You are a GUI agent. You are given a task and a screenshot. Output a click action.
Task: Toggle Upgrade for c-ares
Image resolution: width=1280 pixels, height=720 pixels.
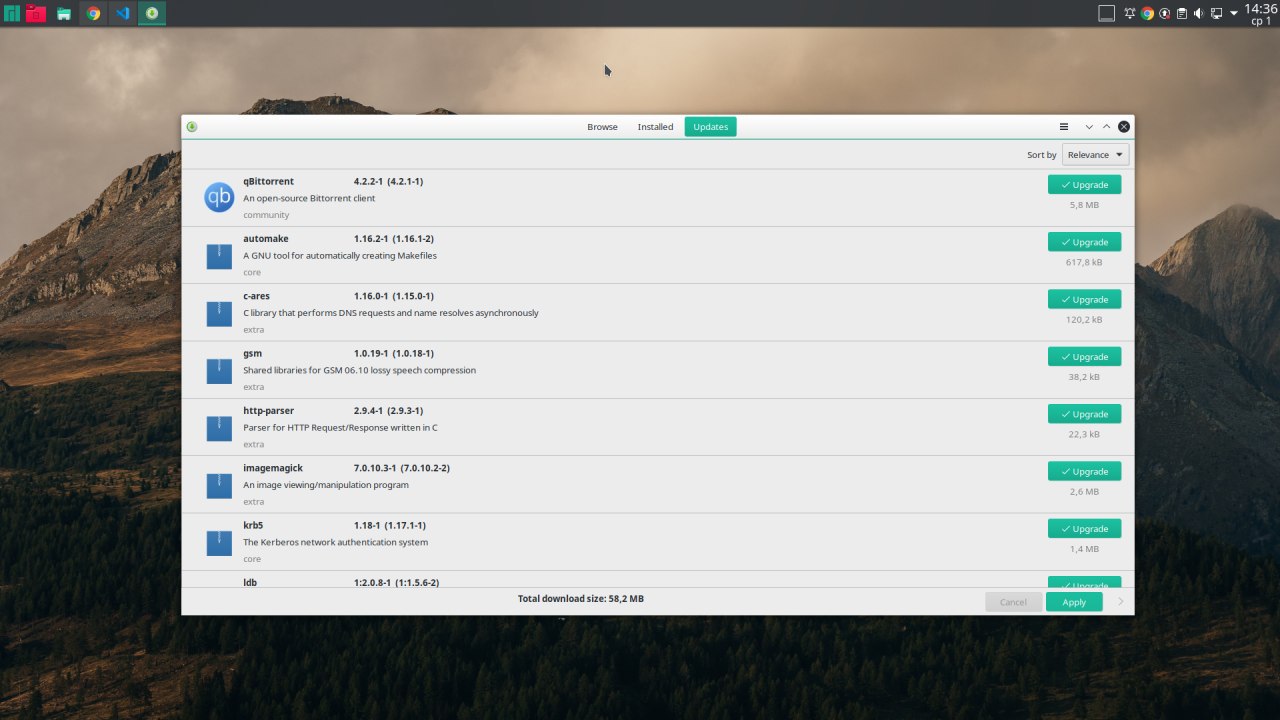pyautogui.click(x=1084, y=299)
